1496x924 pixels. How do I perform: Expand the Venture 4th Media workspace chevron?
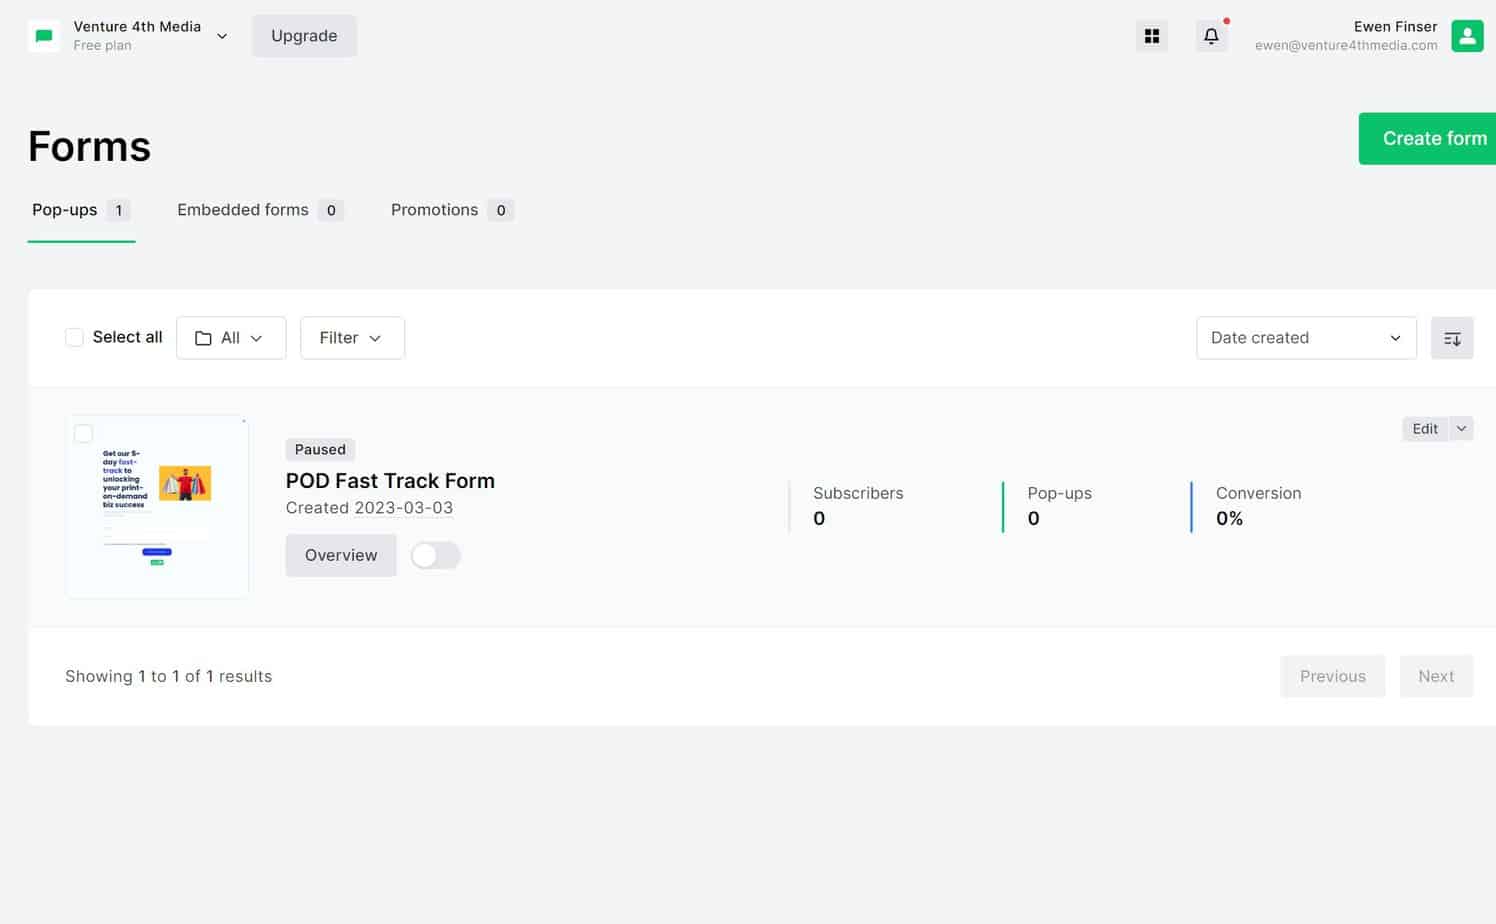(x=221, y=35)
